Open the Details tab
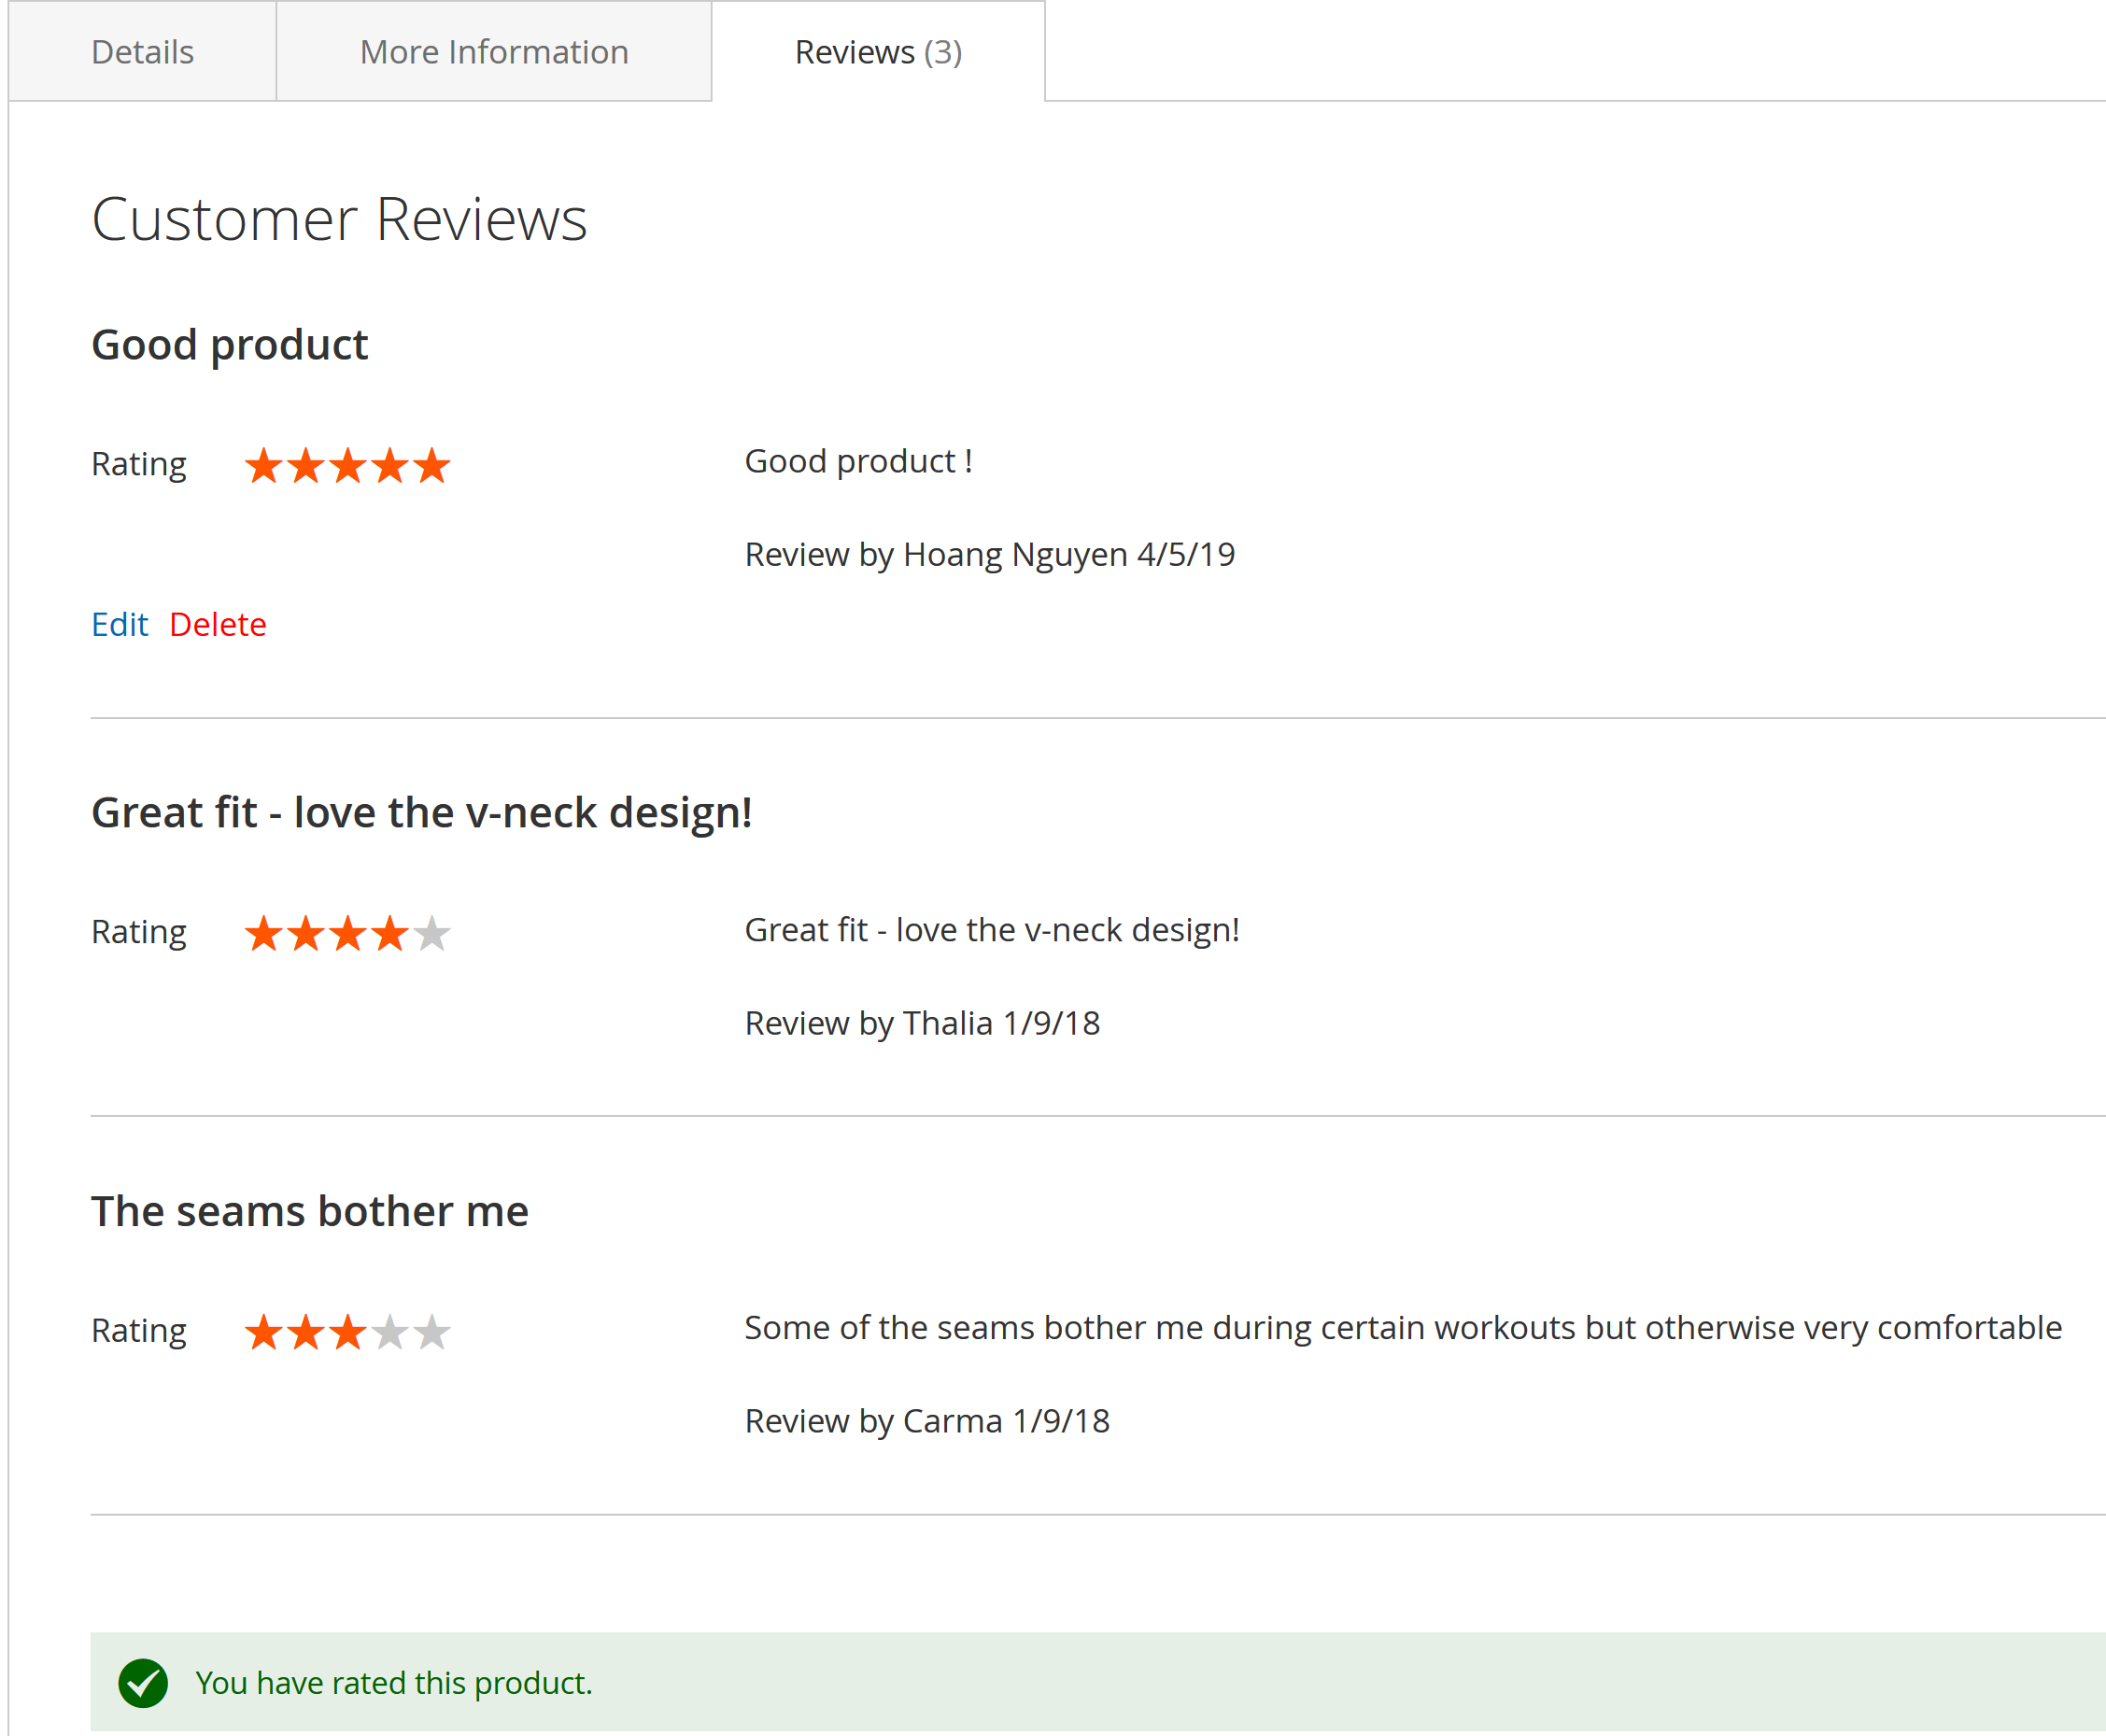This screenshot has width=2106, height=1736. (x=143, y=51)
